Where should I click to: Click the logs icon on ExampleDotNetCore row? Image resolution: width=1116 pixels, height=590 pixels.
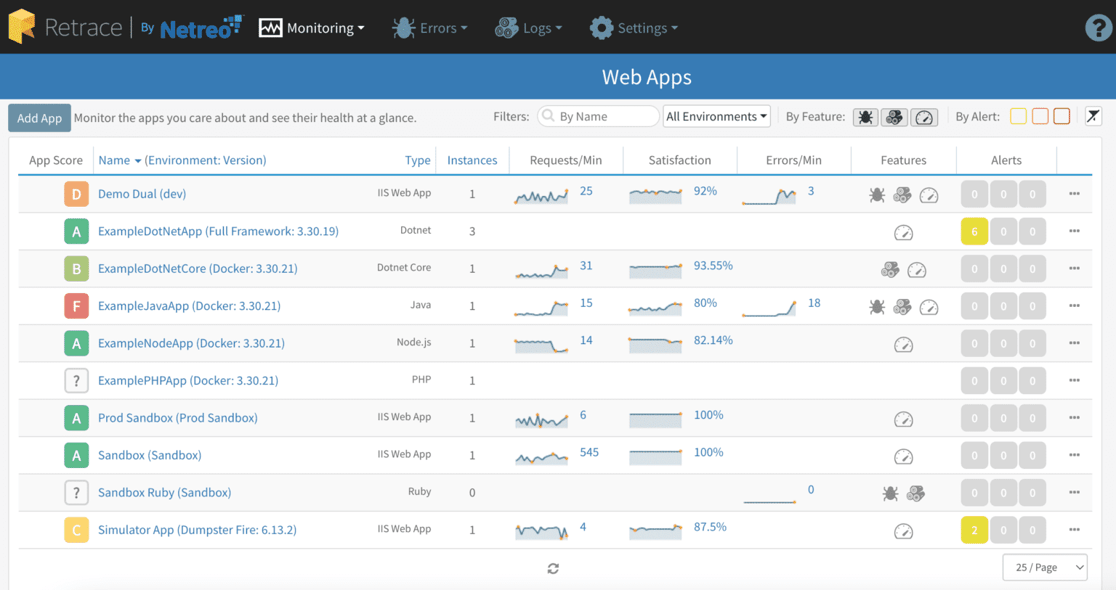coord(891,269)
